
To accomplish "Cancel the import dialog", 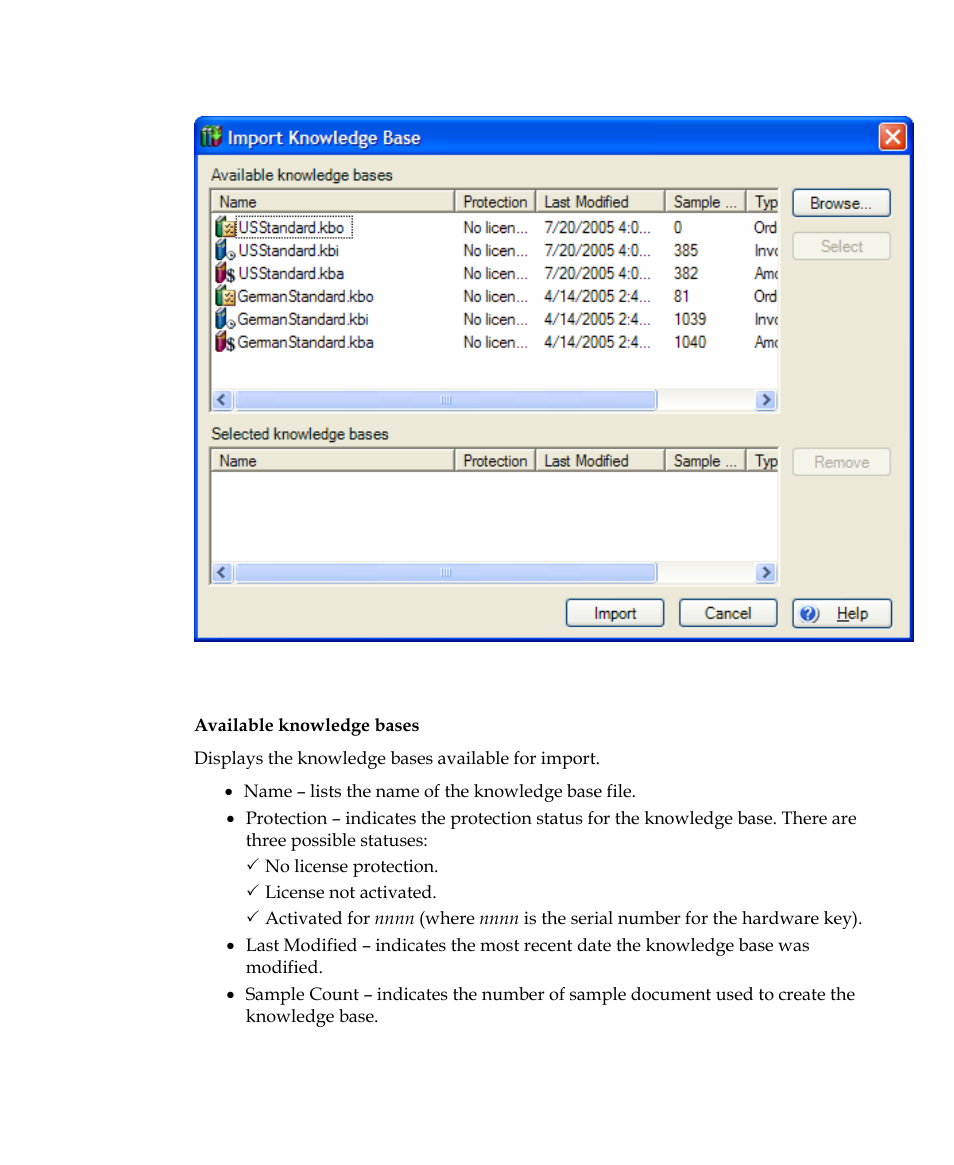I will click(x=728, y=613).
